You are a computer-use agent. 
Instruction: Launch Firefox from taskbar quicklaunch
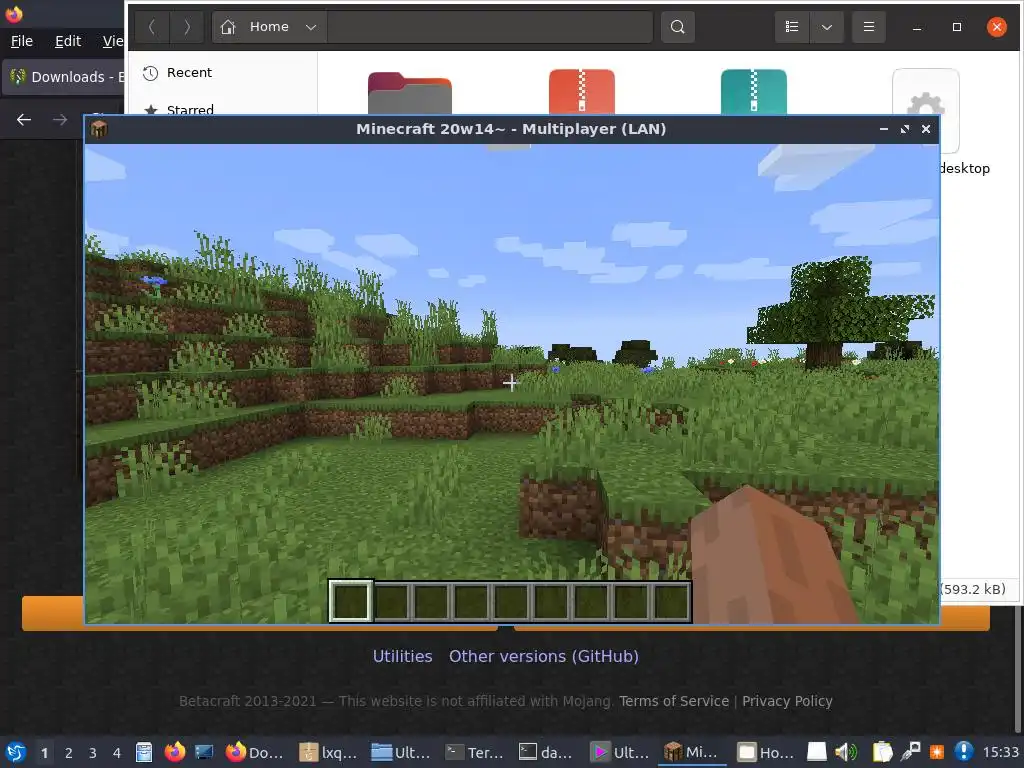point(174,752)
